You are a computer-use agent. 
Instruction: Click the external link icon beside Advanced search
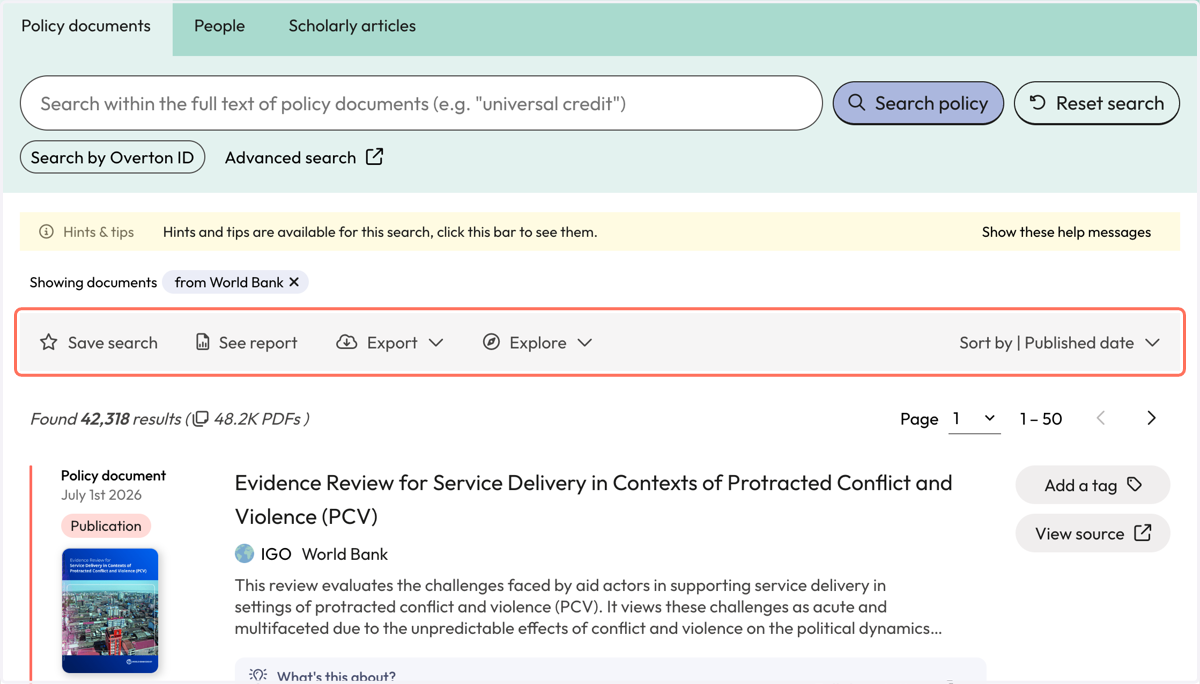(374, 157)
